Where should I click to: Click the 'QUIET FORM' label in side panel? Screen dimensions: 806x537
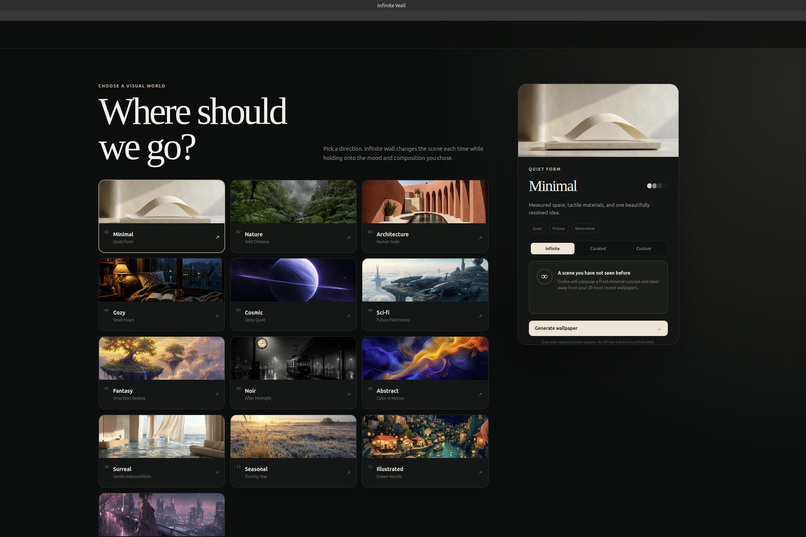(544, 169)
